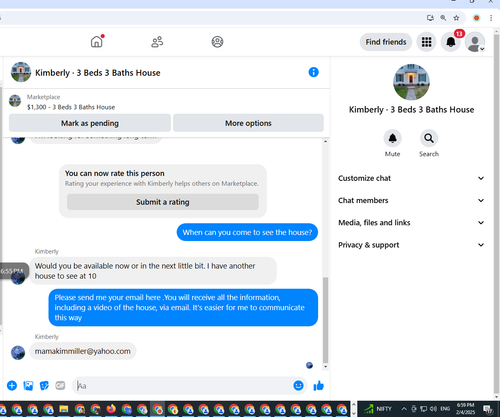
Task: Bookmark this page with the star icon
Action: click(456, 18)
